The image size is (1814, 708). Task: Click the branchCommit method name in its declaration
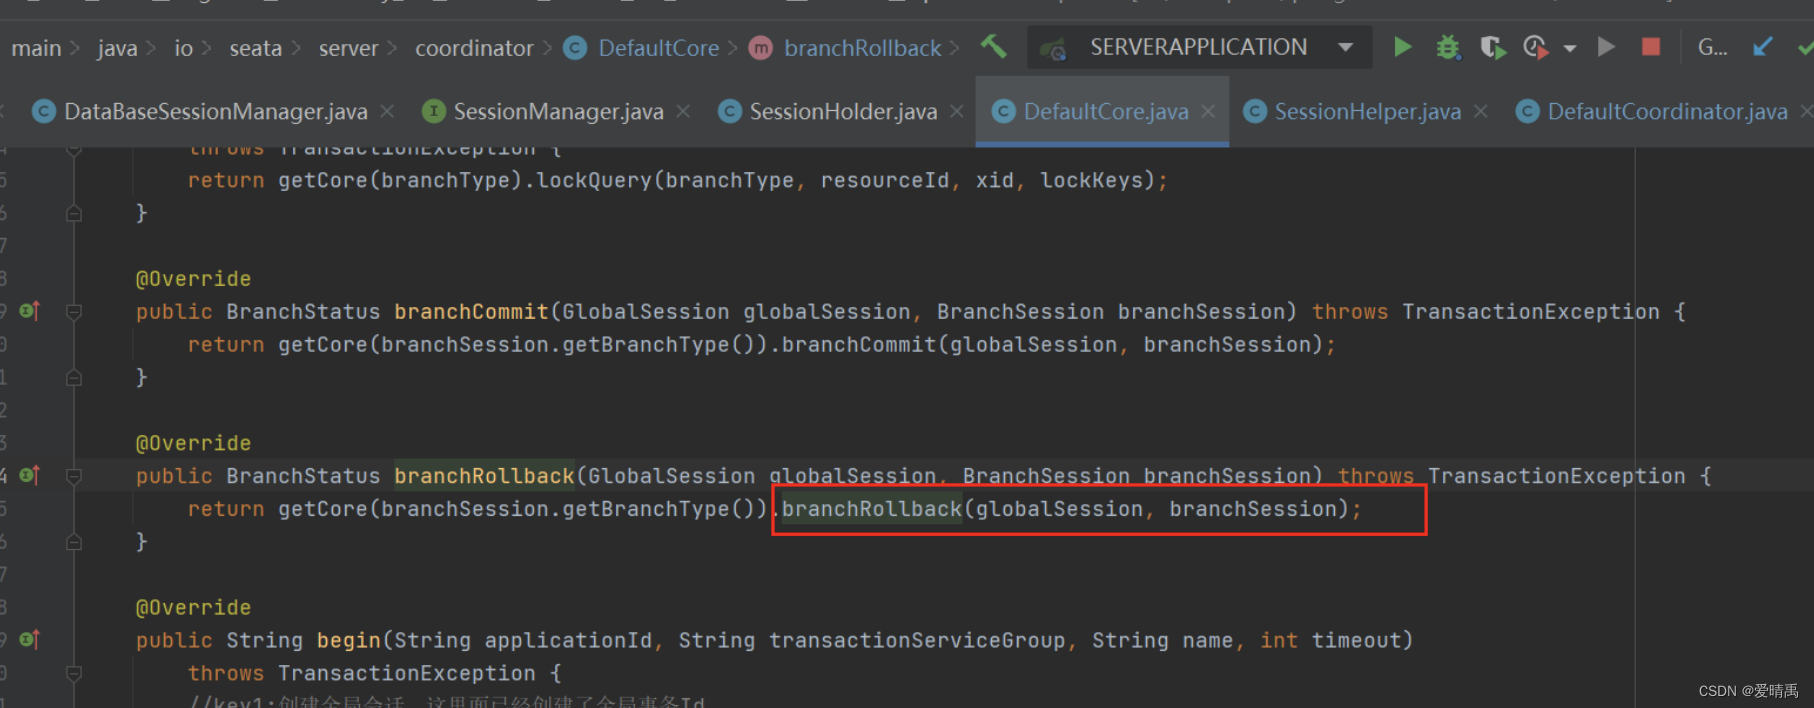[471, 311]
